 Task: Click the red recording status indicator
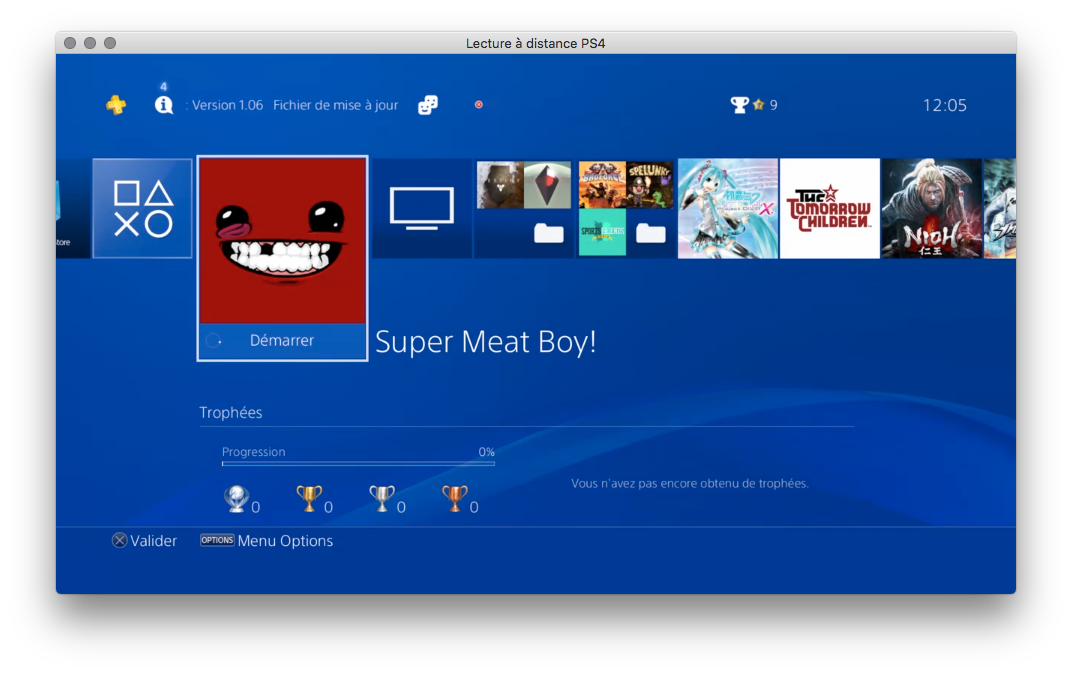479,105
